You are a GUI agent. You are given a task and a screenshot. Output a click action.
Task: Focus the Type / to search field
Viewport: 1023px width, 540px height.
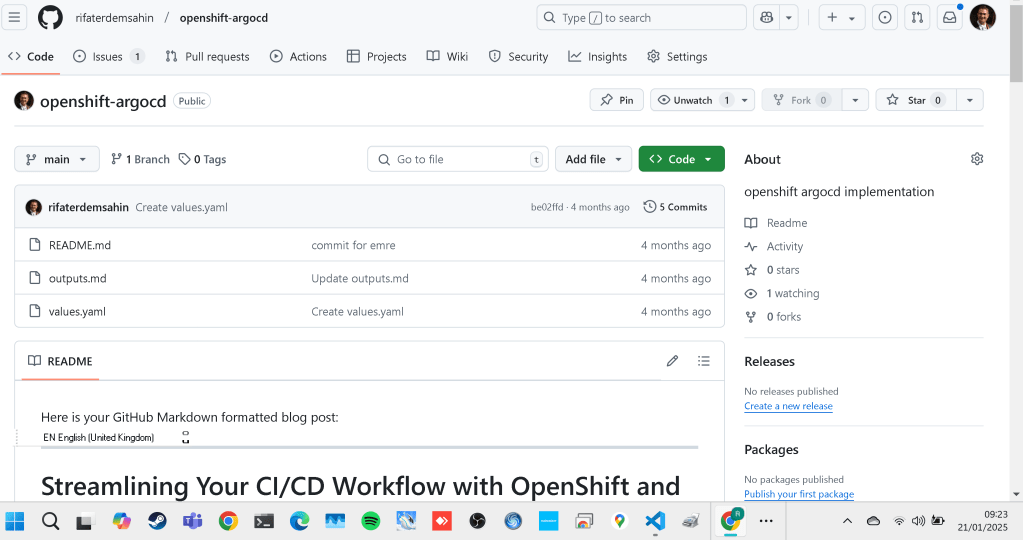tap(641, 18)
